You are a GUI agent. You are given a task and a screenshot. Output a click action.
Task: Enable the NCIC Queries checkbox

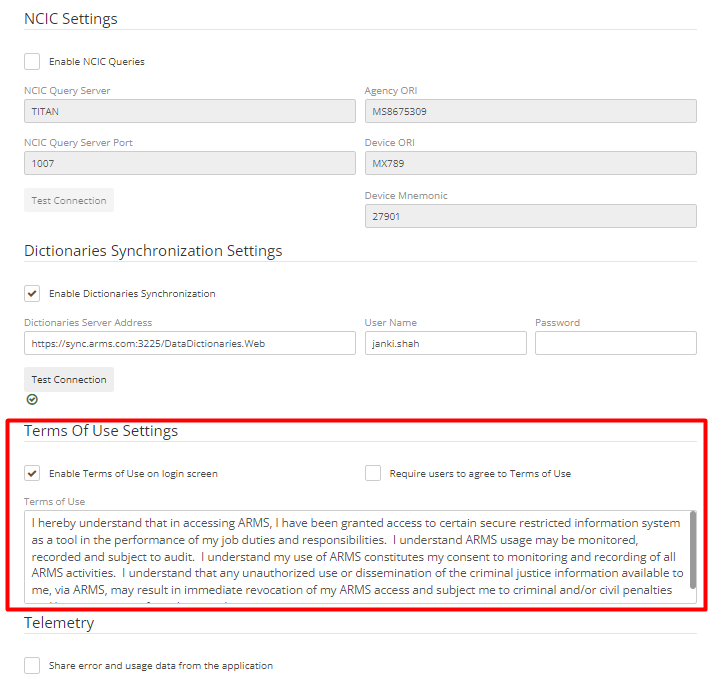point(32,61)
